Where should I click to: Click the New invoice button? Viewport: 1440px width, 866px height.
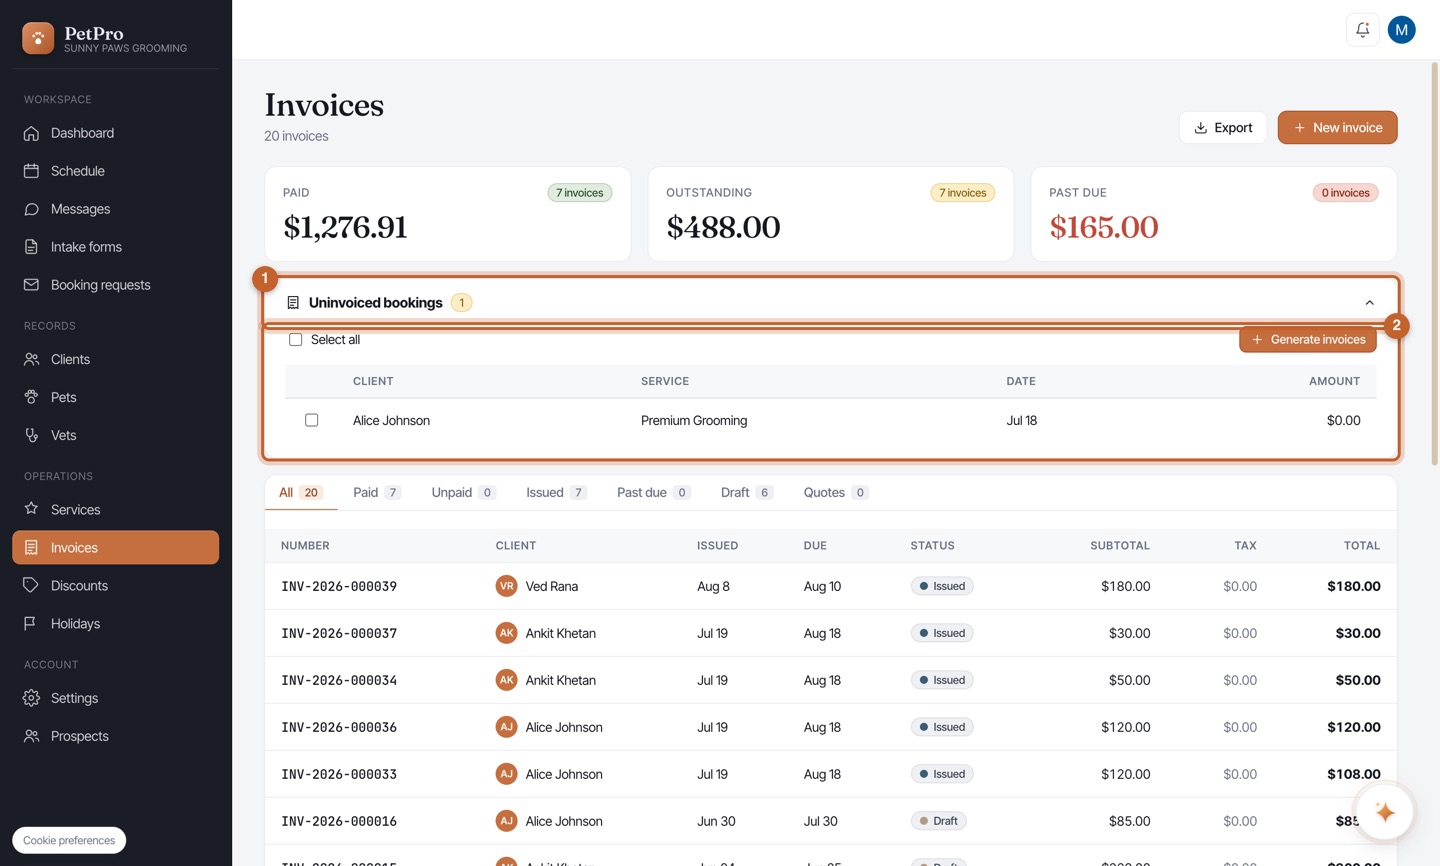(x=1337, y=128)
